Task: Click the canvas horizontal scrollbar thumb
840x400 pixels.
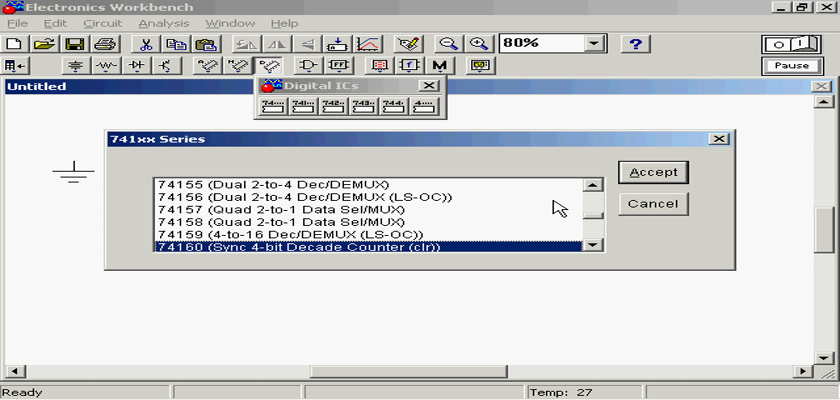Action: pos(409,371)
